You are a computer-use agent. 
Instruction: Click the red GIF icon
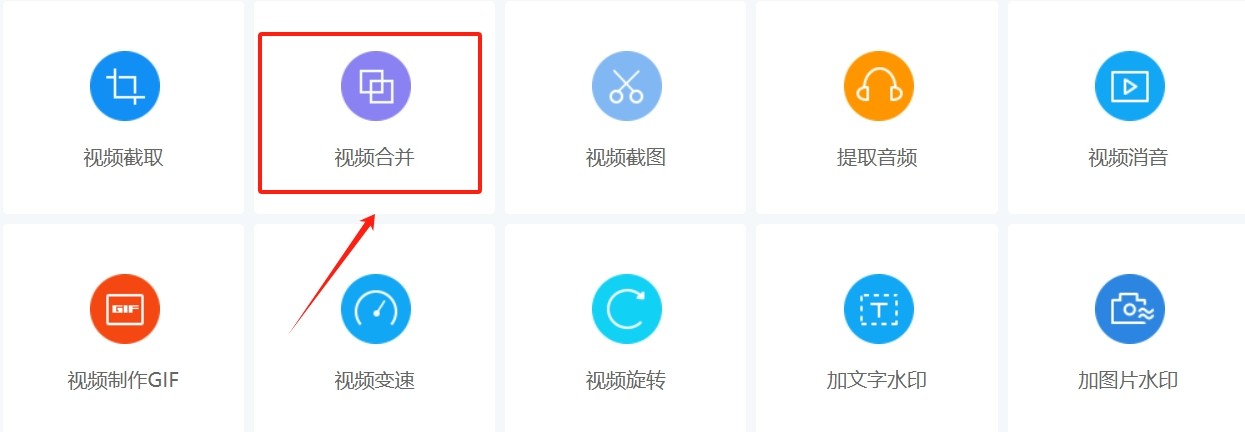click(124, 309)
